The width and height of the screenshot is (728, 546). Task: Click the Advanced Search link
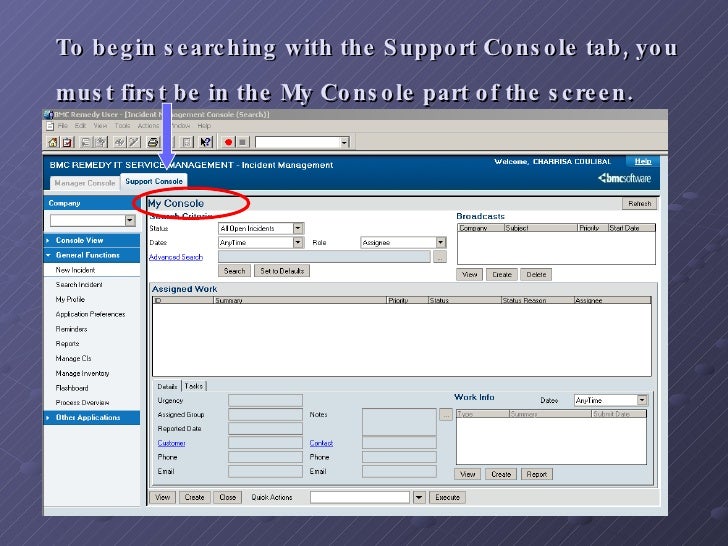point(176,257)
